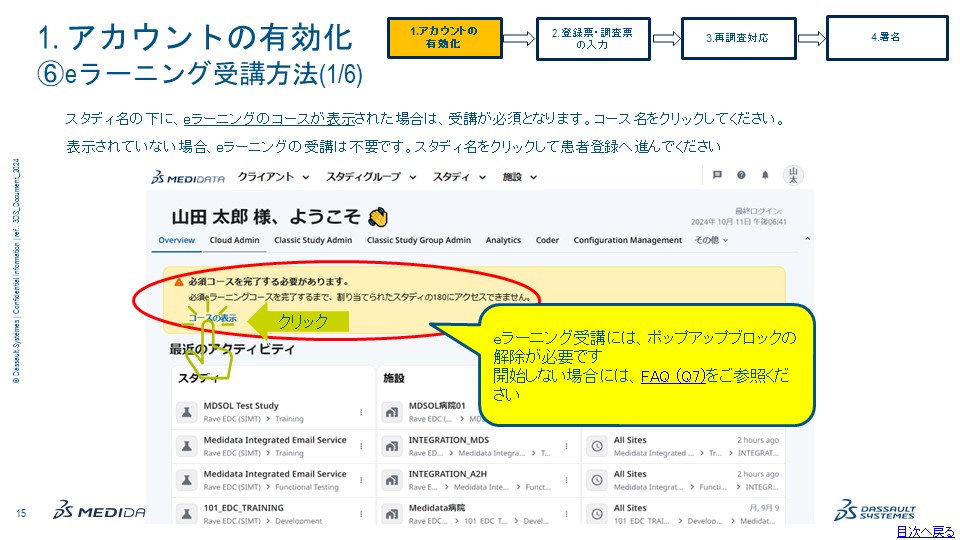Open INTEGRATION_MDS site
960x540 pixels.
449,440
